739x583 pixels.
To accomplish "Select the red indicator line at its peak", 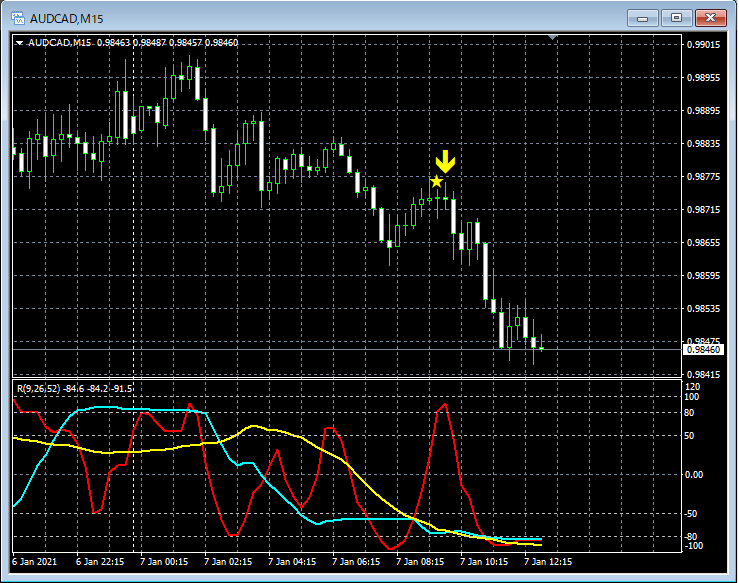I will [445, 404].
